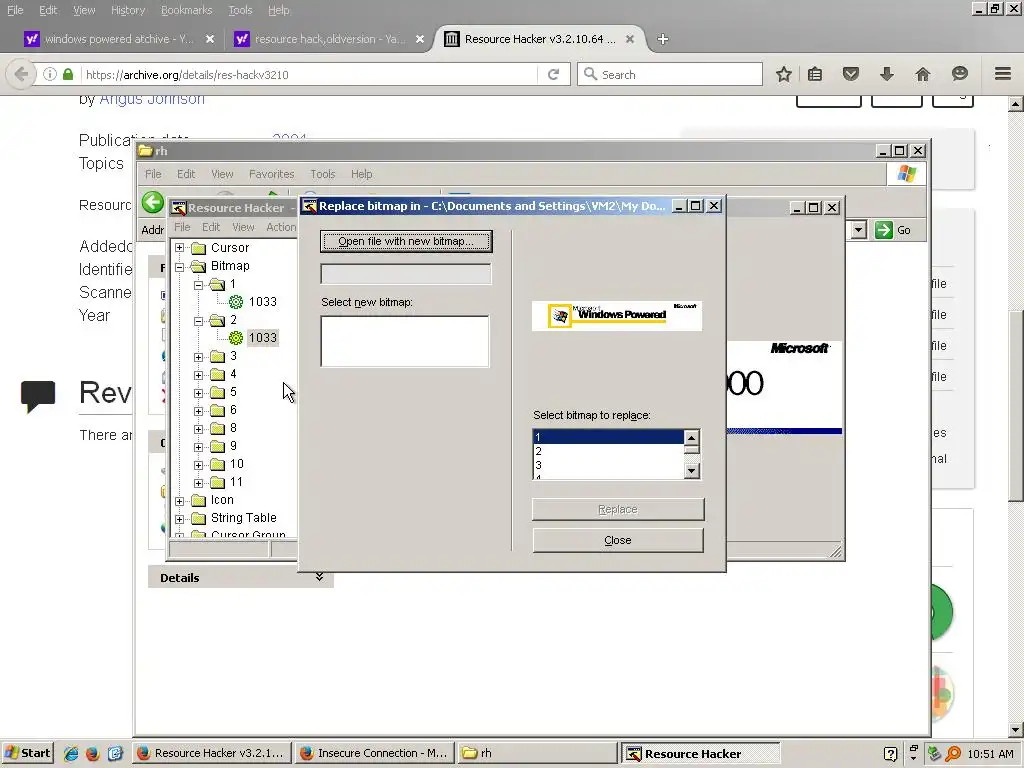Collapse Bitmap subfolder 2
The height and width of the screenshot is (768, 1024).
click(199, 321)
